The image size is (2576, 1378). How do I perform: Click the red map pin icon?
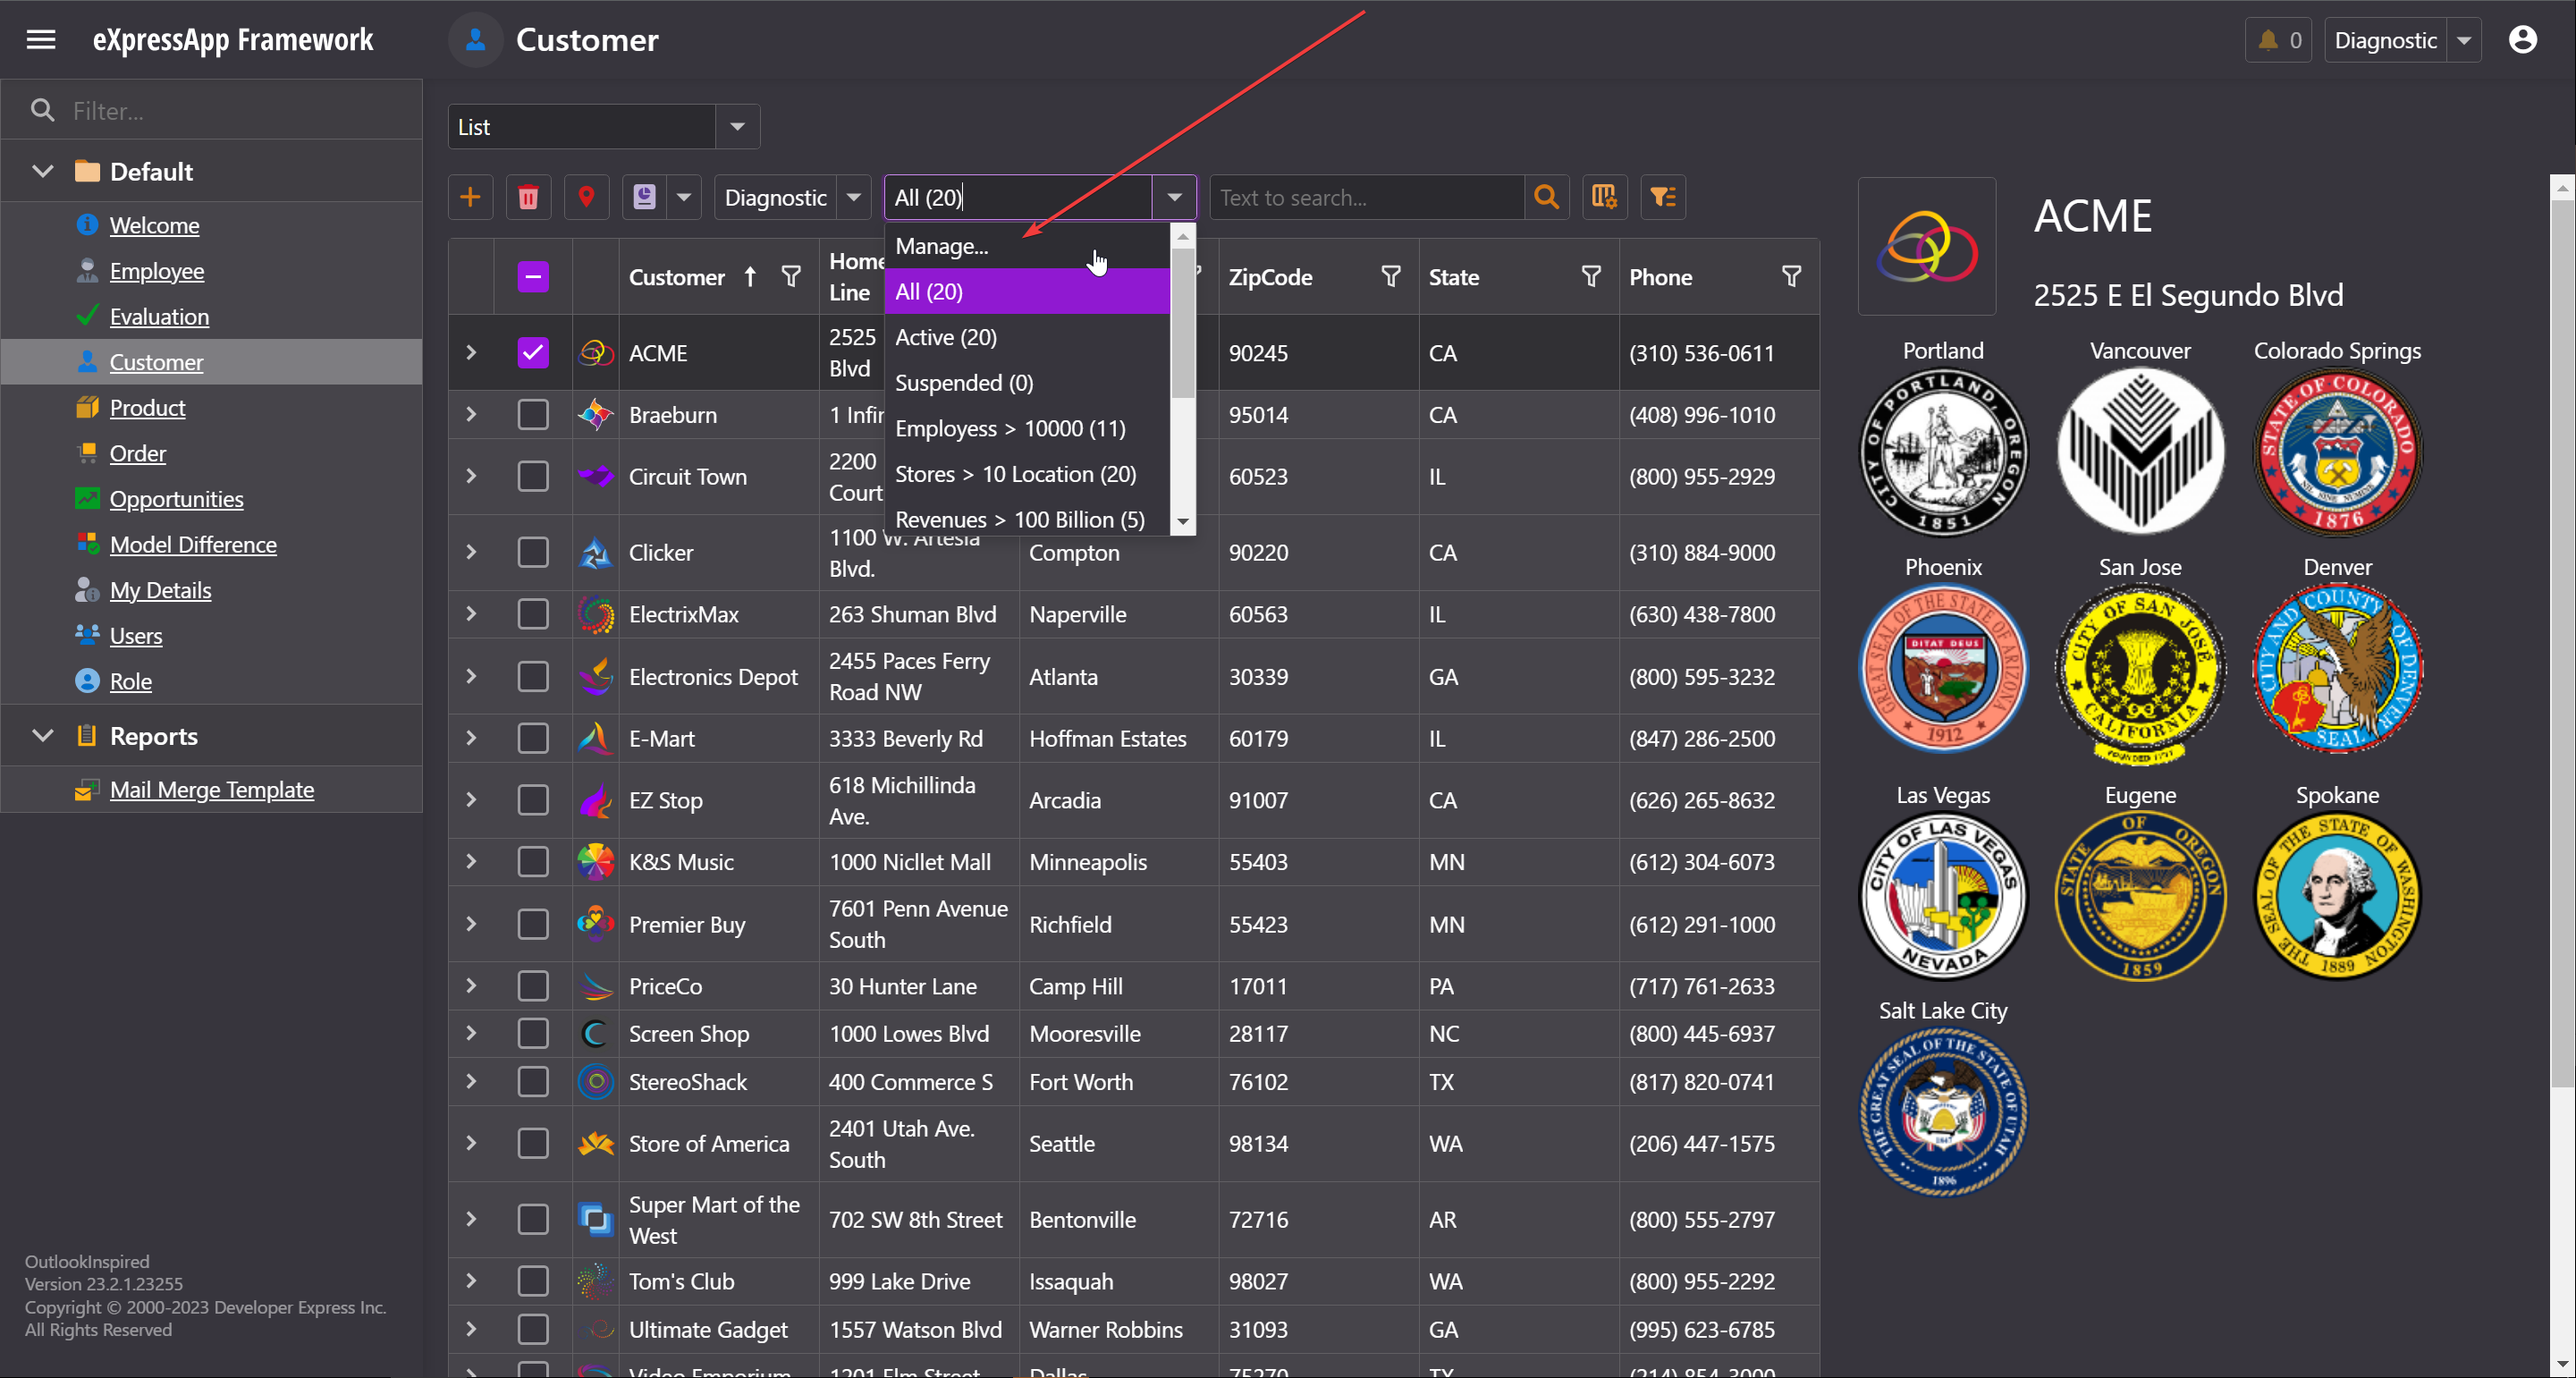586,197
